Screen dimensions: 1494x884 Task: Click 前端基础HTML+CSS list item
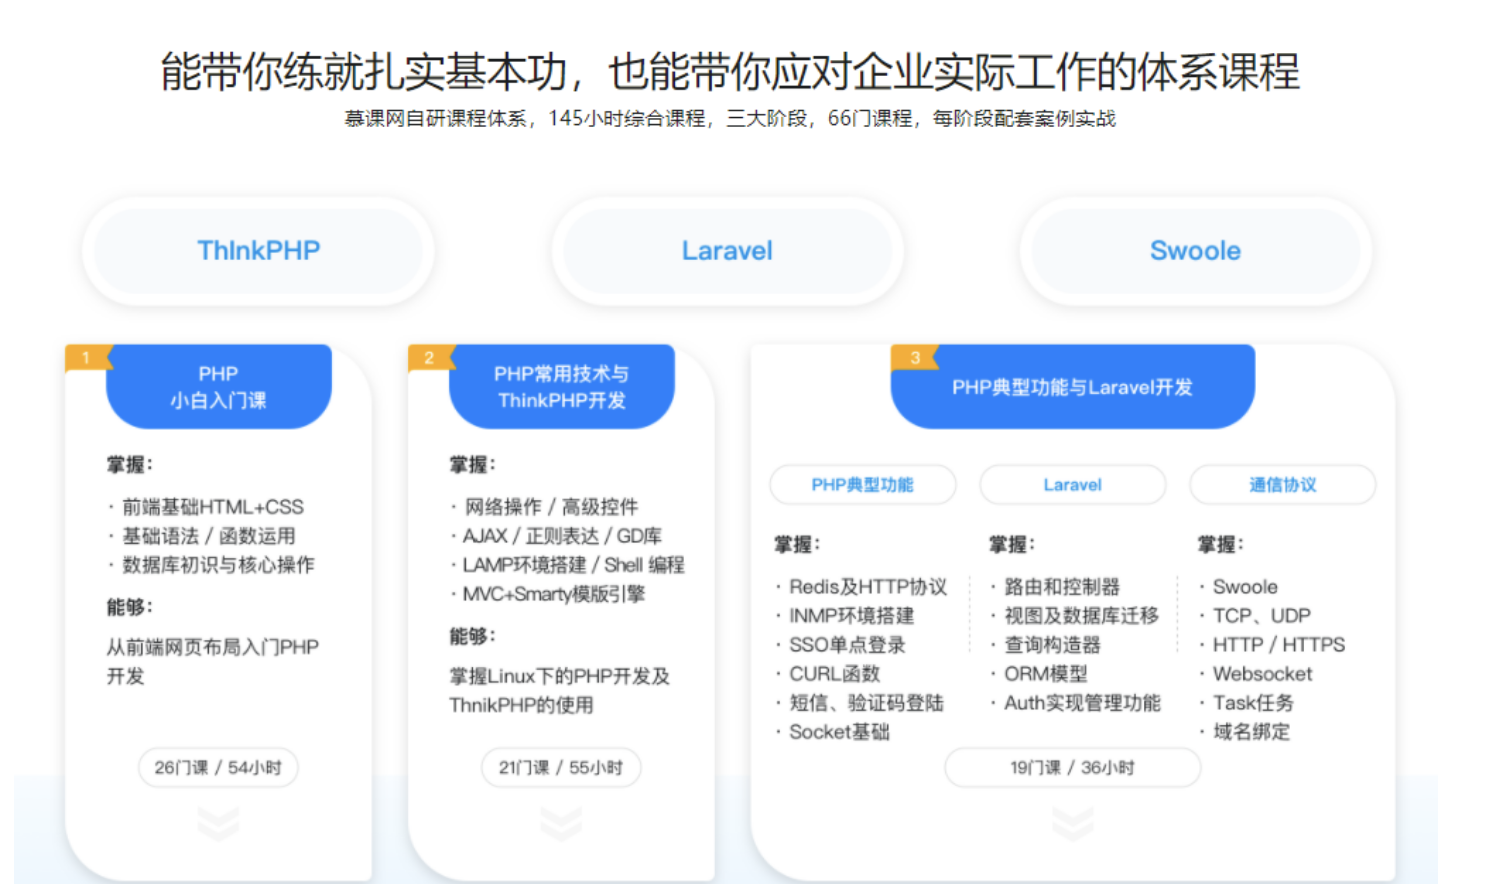coord(213,507)
